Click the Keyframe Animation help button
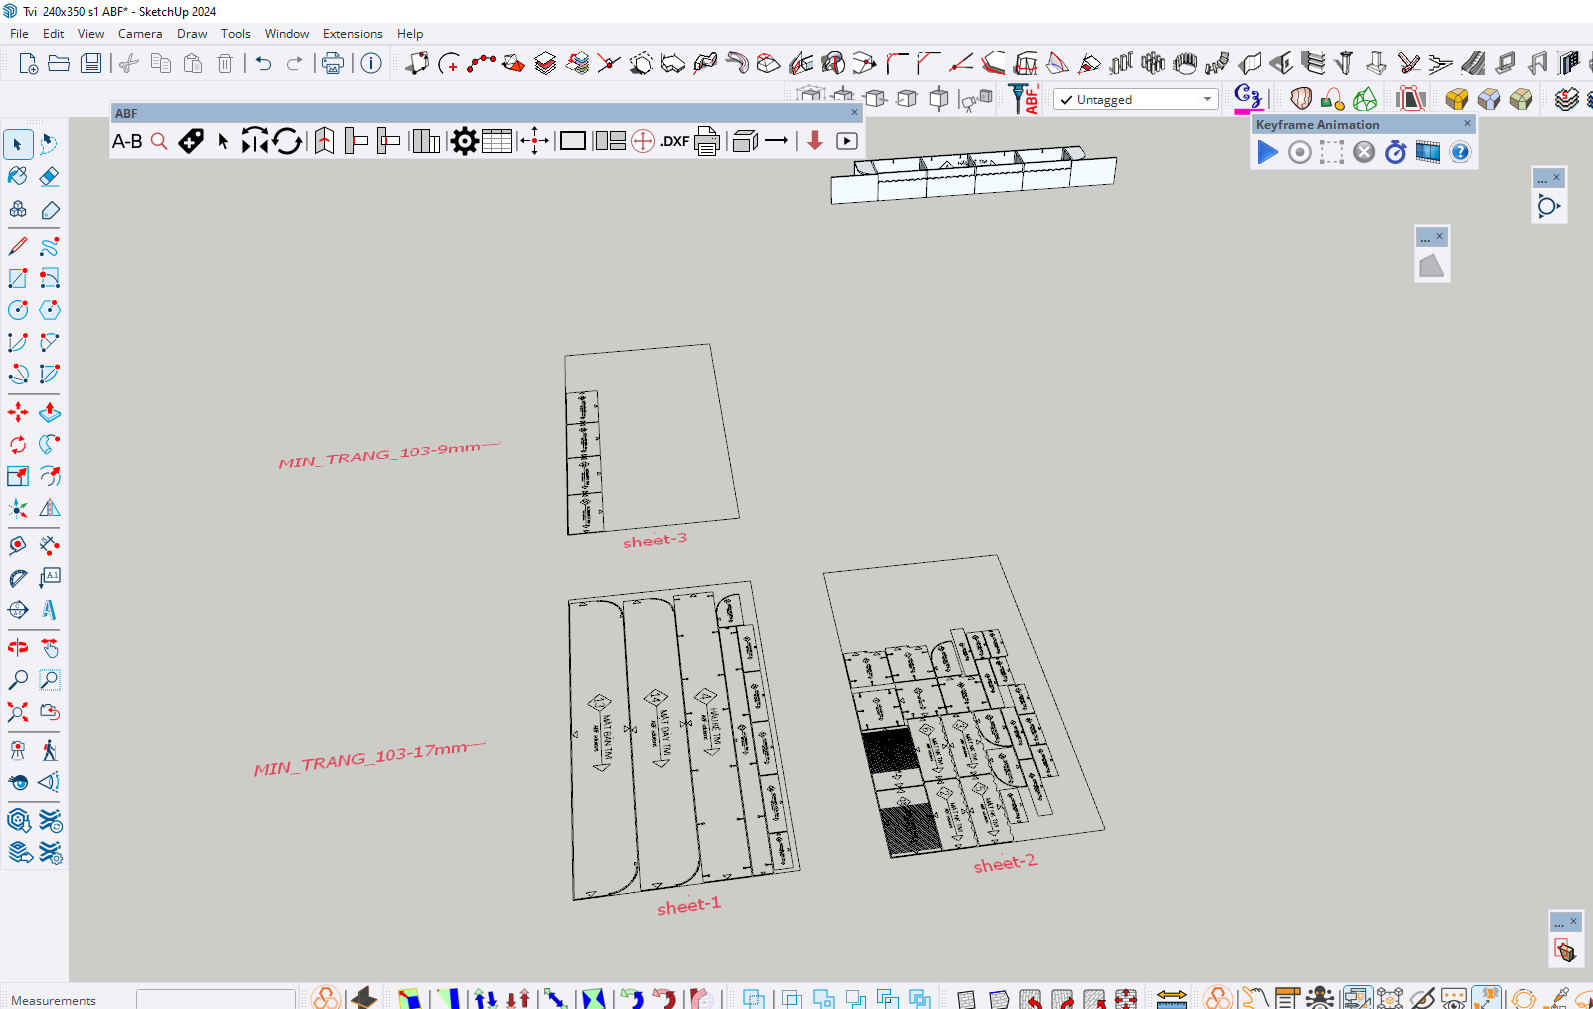This screenshot has height=1009, width=1593. coord(1460,152)
